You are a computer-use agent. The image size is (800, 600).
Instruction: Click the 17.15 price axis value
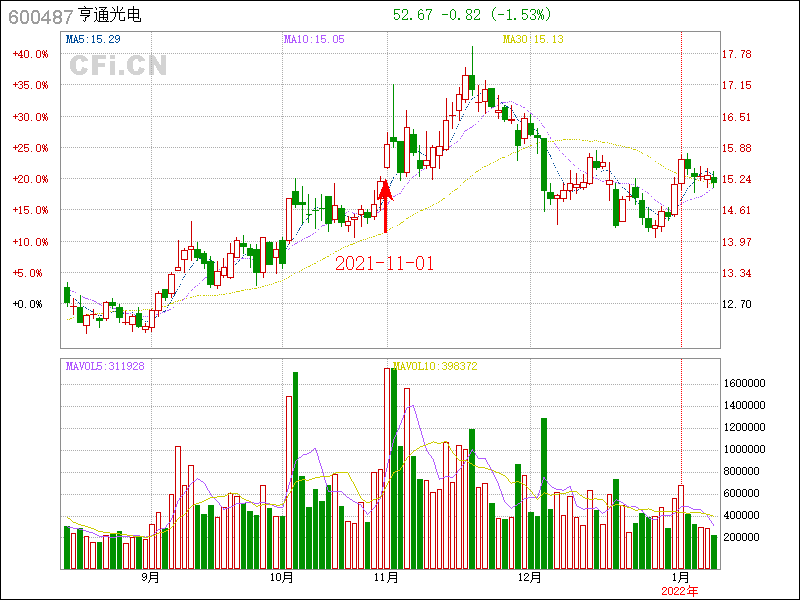[737, 85]
